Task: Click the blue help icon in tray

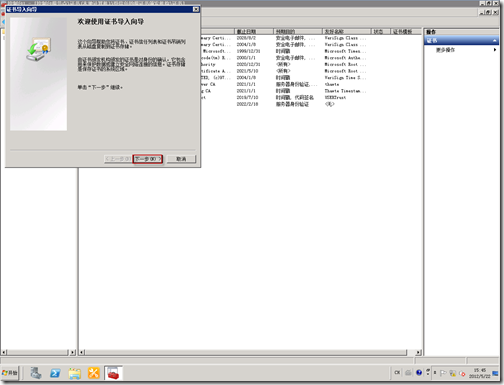Action: tap(419, 373)
